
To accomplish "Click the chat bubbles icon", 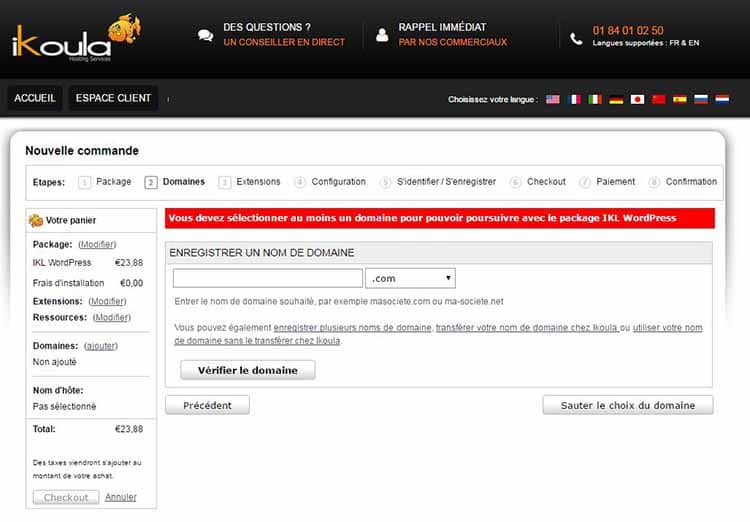I will click(206, 35).
